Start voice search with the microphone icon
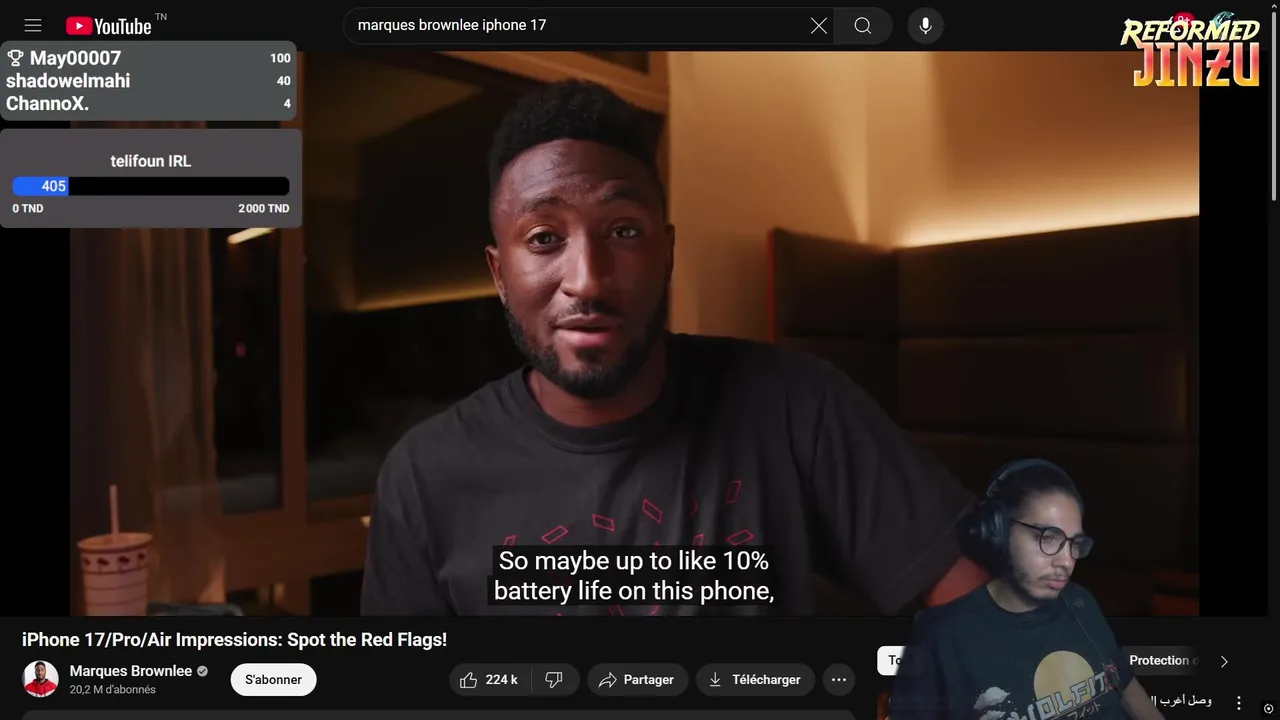The image size is (1280, 720). [x=926, y=26]
